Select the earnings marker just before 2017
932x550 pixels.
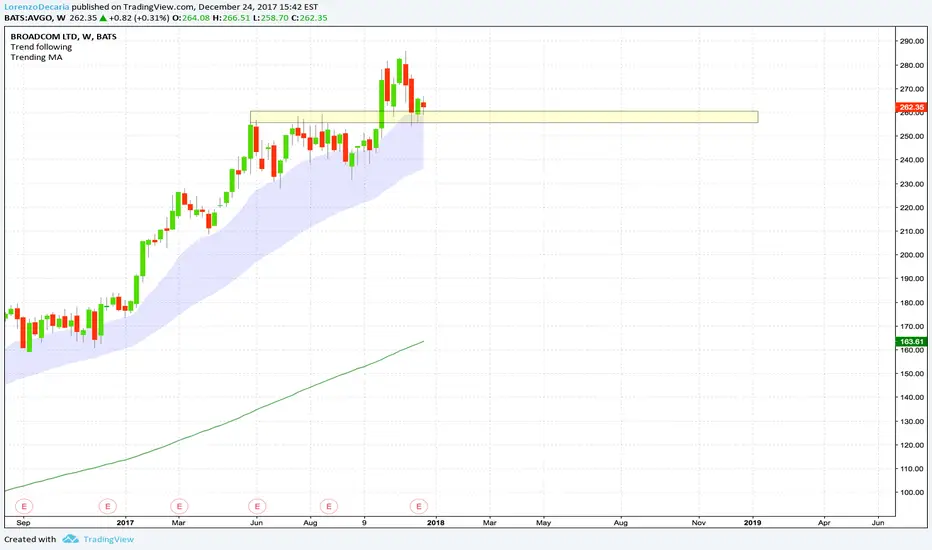tap(108, 507)
